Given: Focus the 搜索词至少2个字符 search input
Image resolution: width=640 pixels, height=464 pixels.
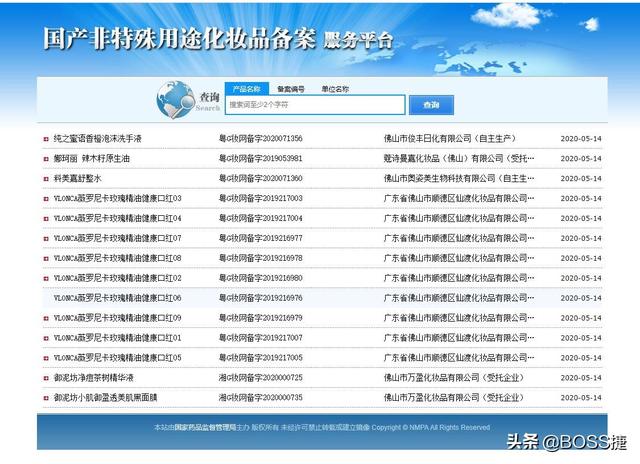Looking at the screenshot, I should click(x=315, y=105).
